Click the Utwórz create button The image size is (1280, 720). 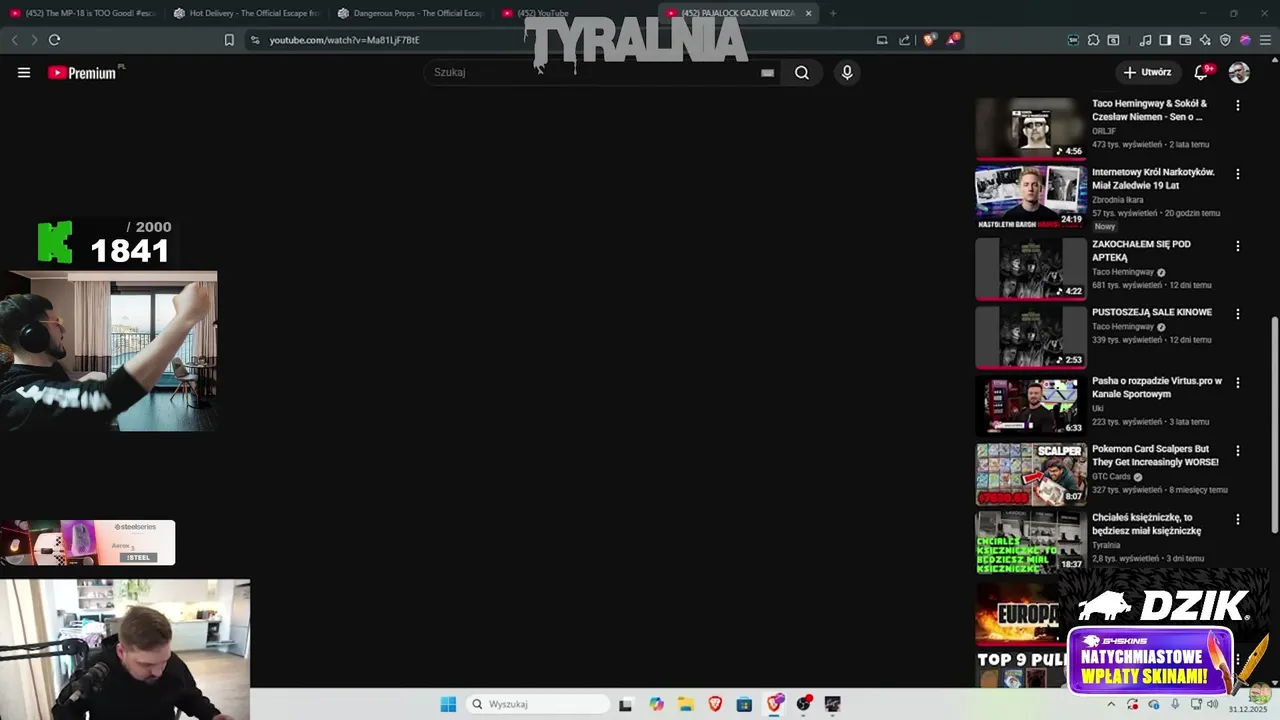click(x=1147, y=72)
